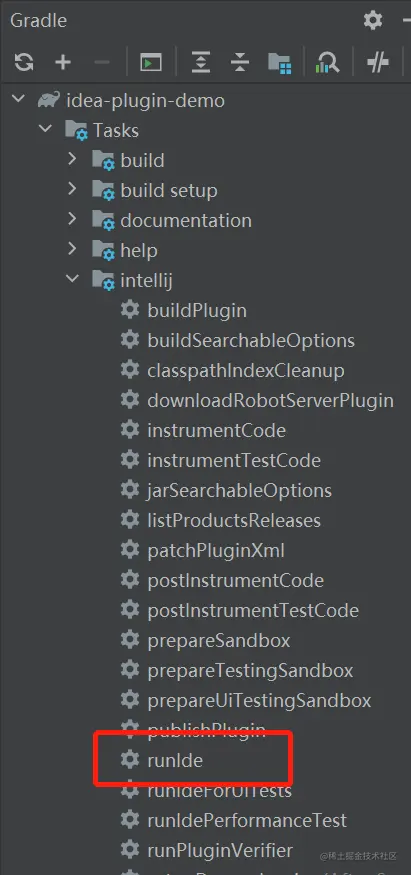
Task: Click the Expand All toolbar icon
Action: (x=200, y=62)
